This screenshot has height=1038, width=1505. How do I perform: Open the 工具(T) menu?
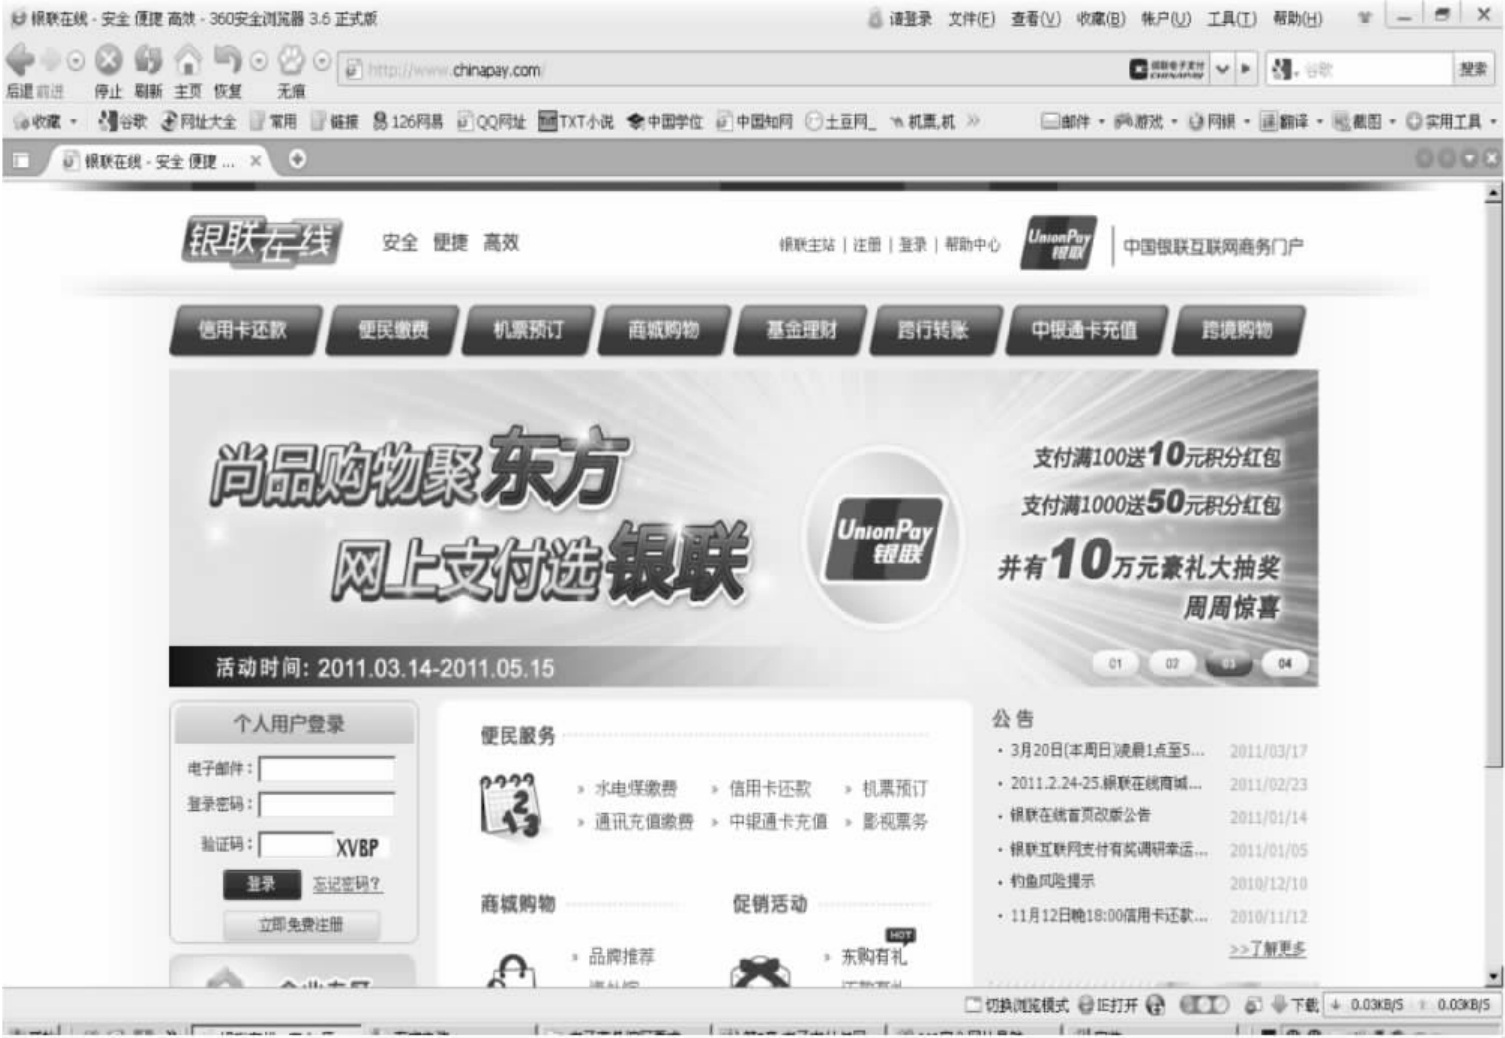click(x=1232, y=18)
